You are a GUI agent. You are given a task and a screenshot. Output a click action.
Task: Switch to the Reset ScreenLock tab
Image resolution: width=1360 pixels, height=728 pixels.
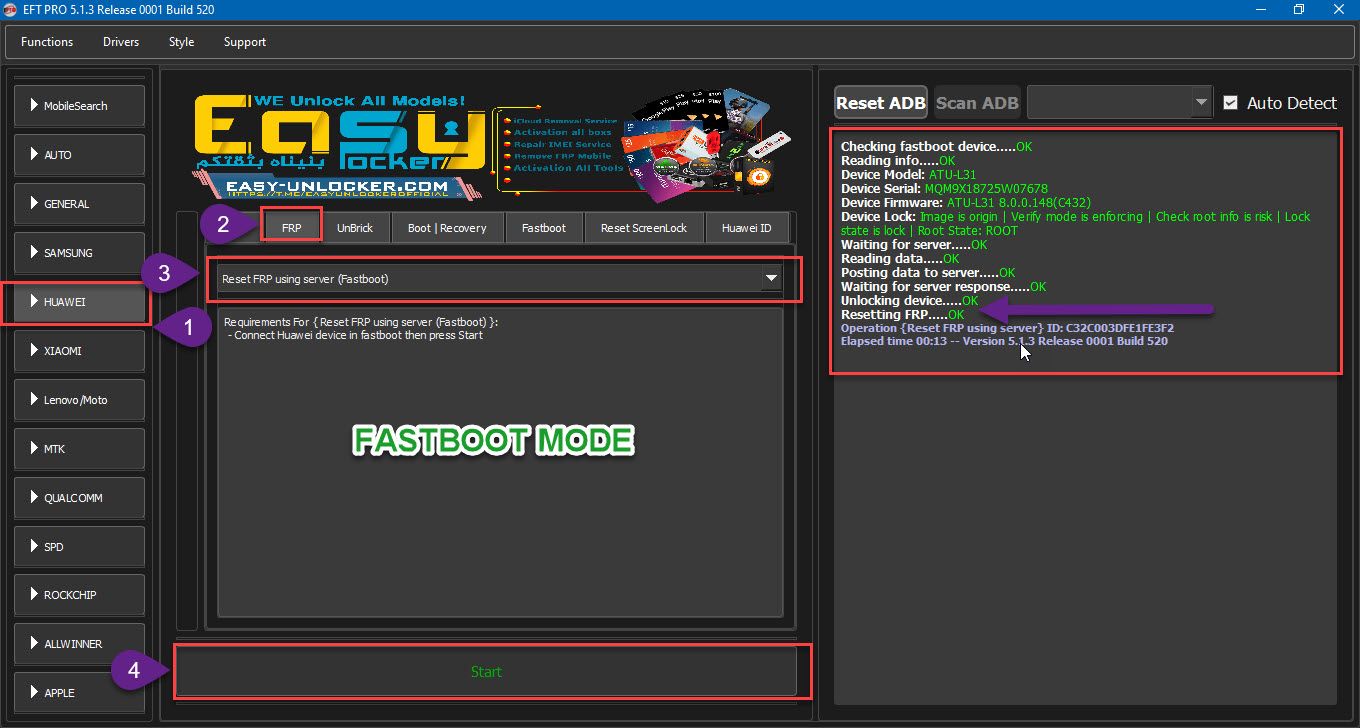click(x=644, y=228)
